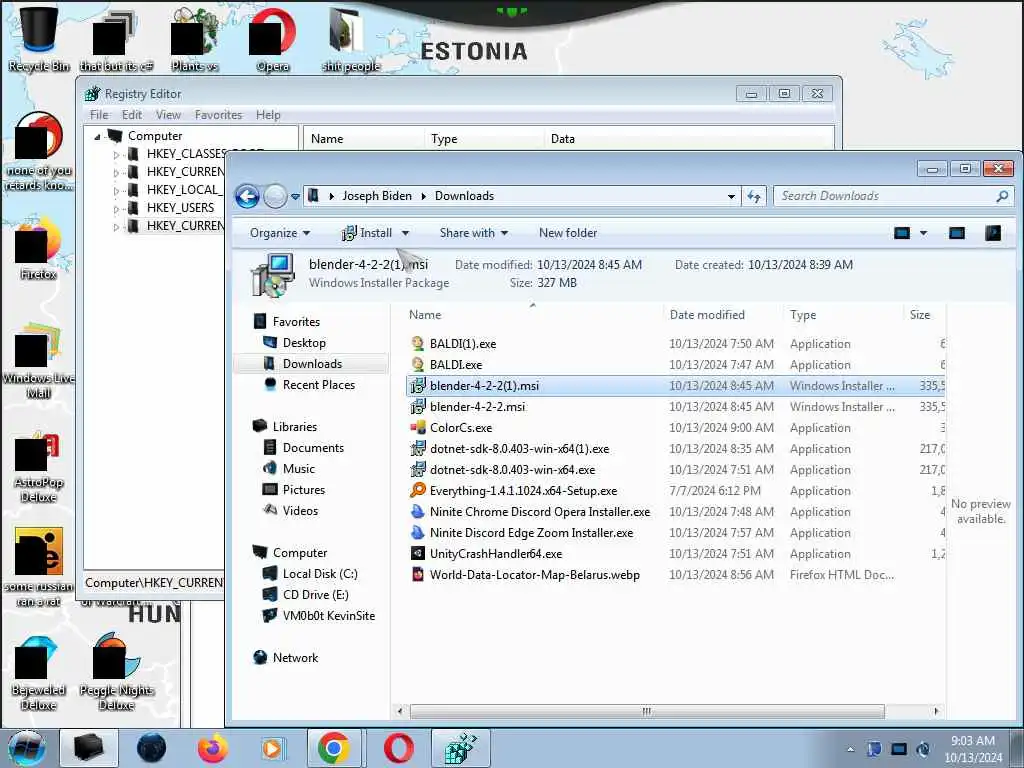Viewport: 1024px width, 768px height.
Task: Click the search magnifier icon
Action: [x=1002, y=196]
